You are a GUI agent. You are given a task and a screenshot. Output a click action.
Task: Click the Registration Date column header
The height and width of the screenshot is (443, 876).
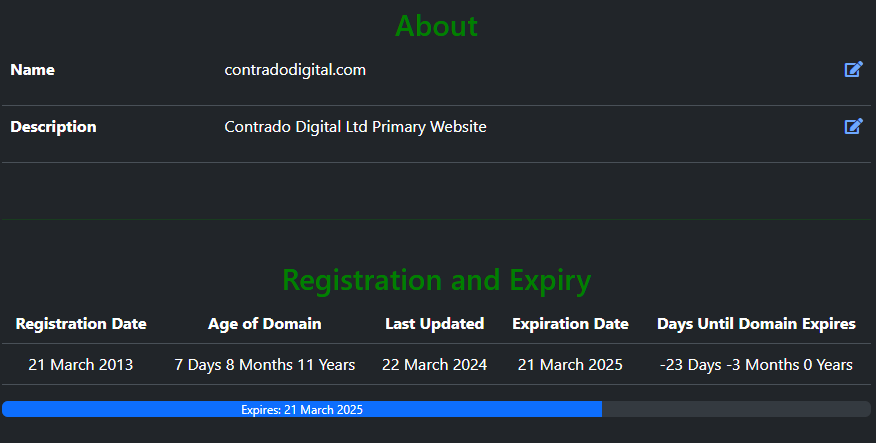point(81,324)
